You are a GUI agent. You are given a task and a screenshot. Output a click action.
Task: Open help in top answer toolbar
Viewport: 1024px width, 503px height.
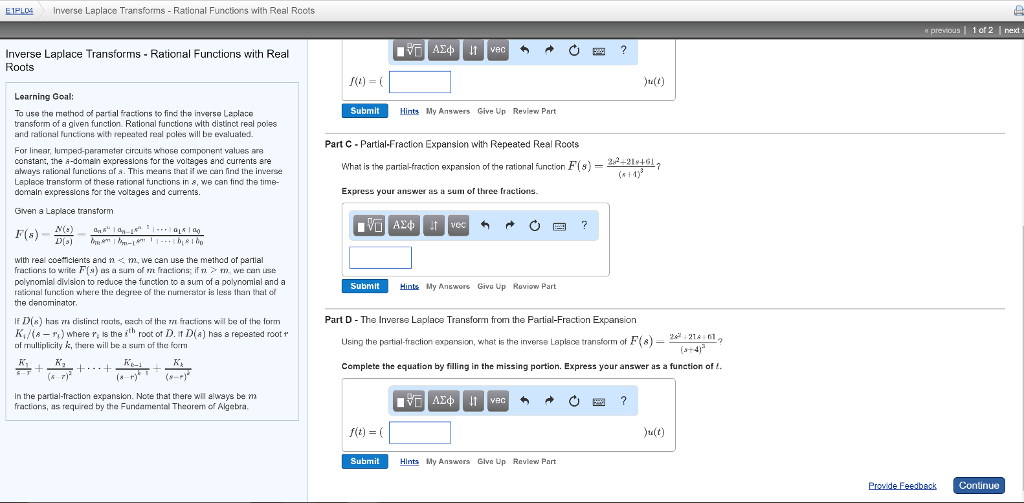624,50
